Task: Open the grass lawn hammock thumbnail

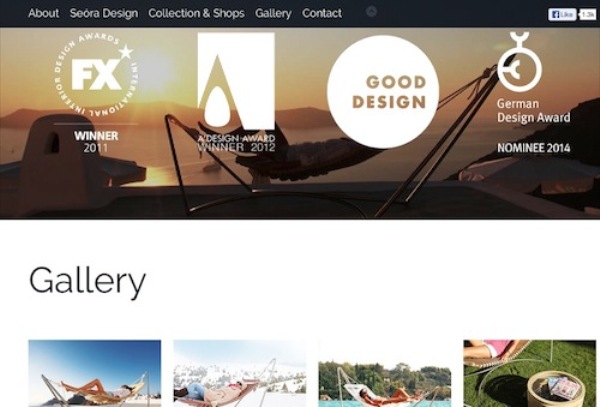Action: 530,373
